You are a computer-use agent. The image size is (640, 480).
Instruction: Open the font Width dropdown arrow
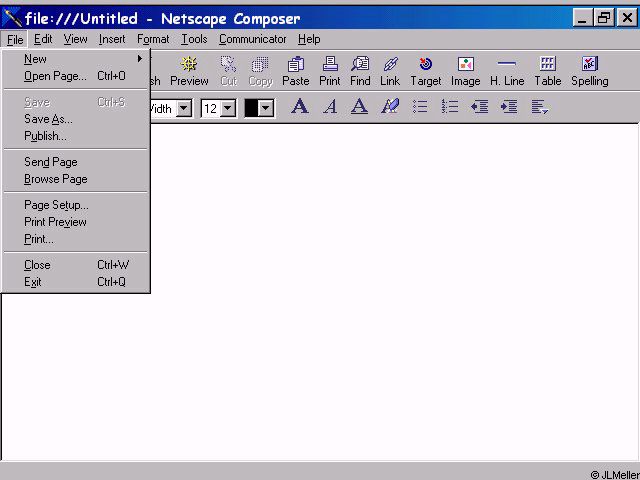point(184,109)
